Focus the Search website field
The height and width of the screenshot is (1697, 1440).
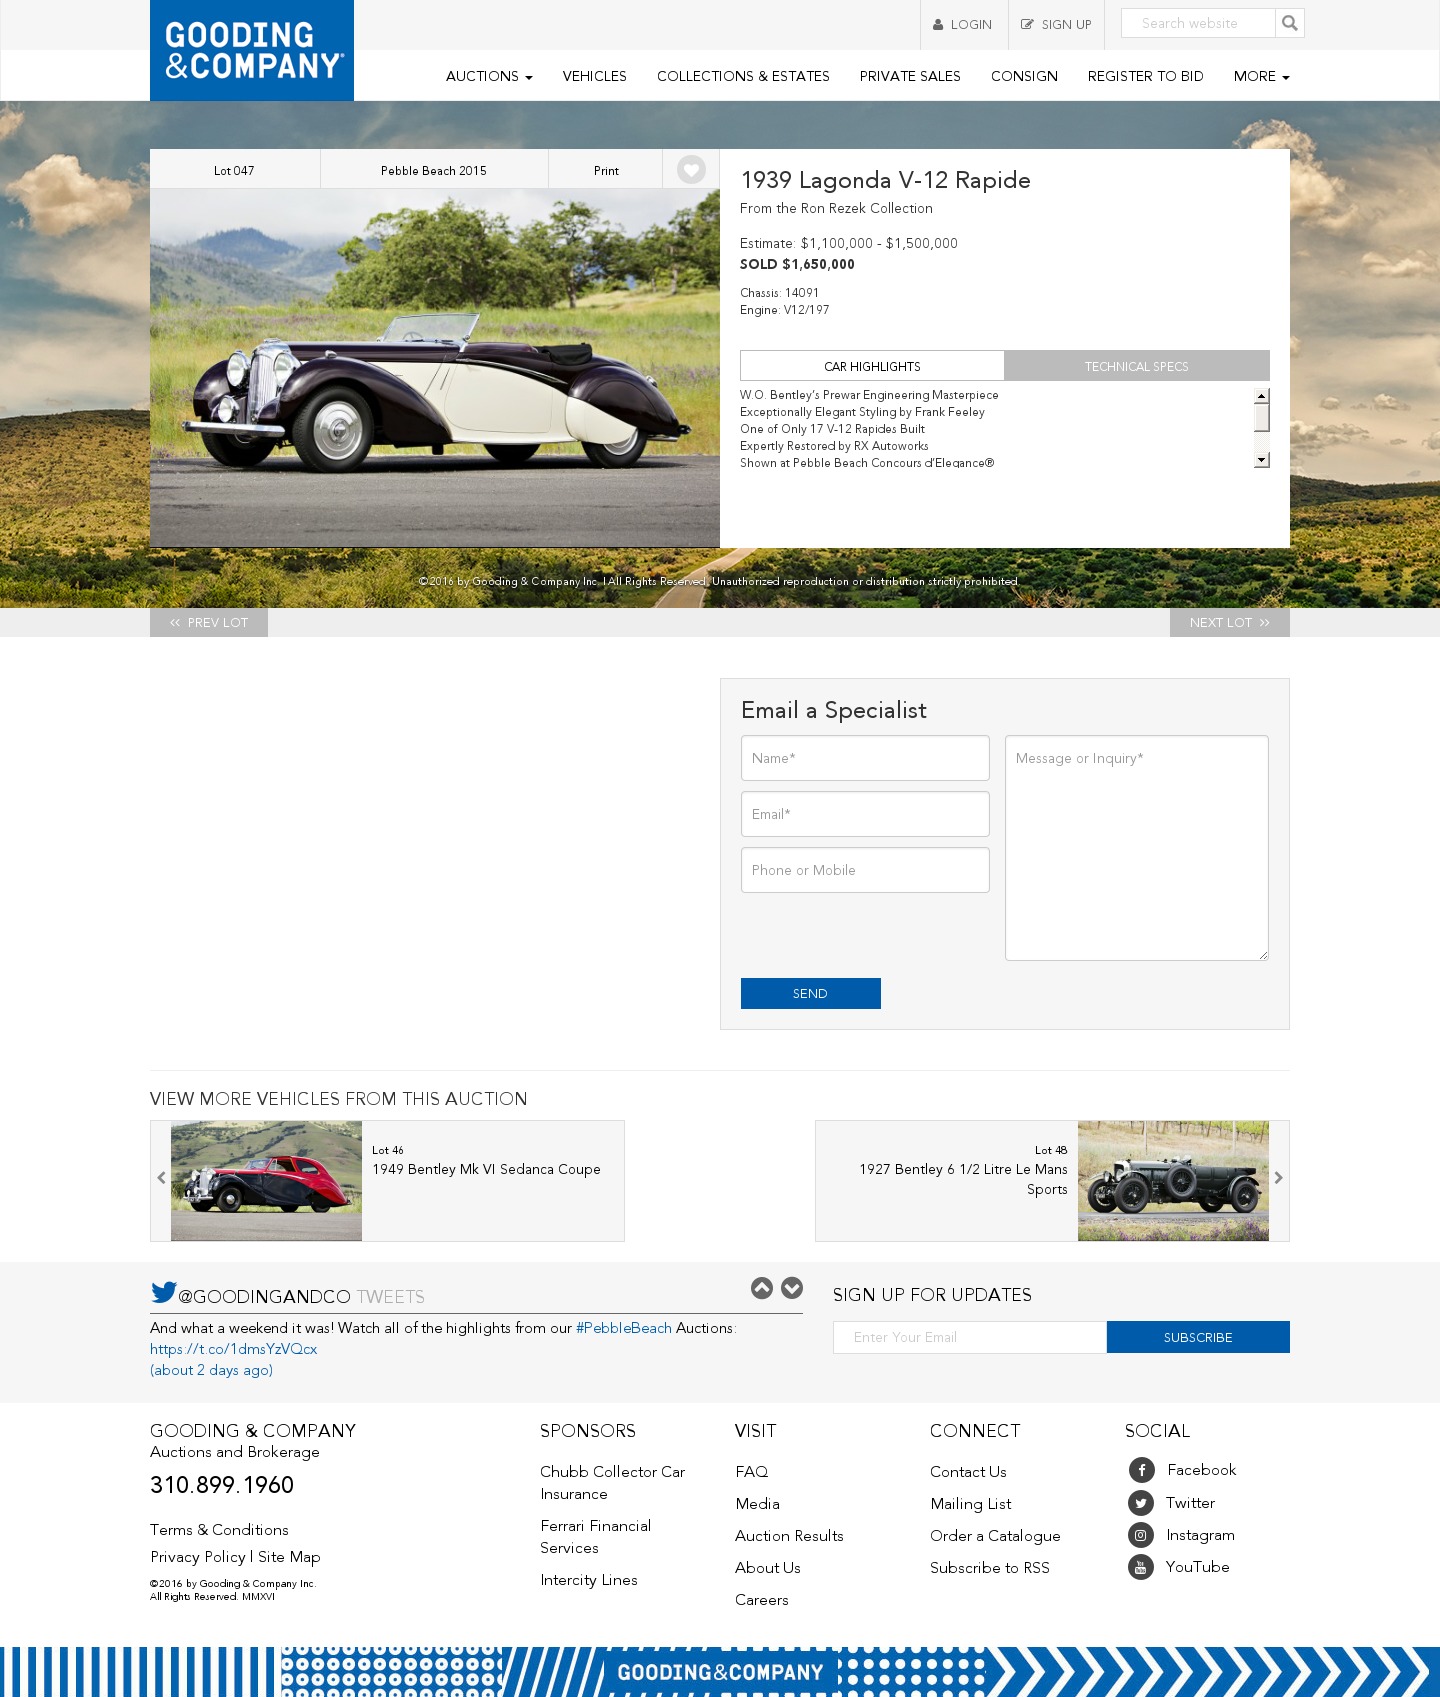click(1198, 23)
